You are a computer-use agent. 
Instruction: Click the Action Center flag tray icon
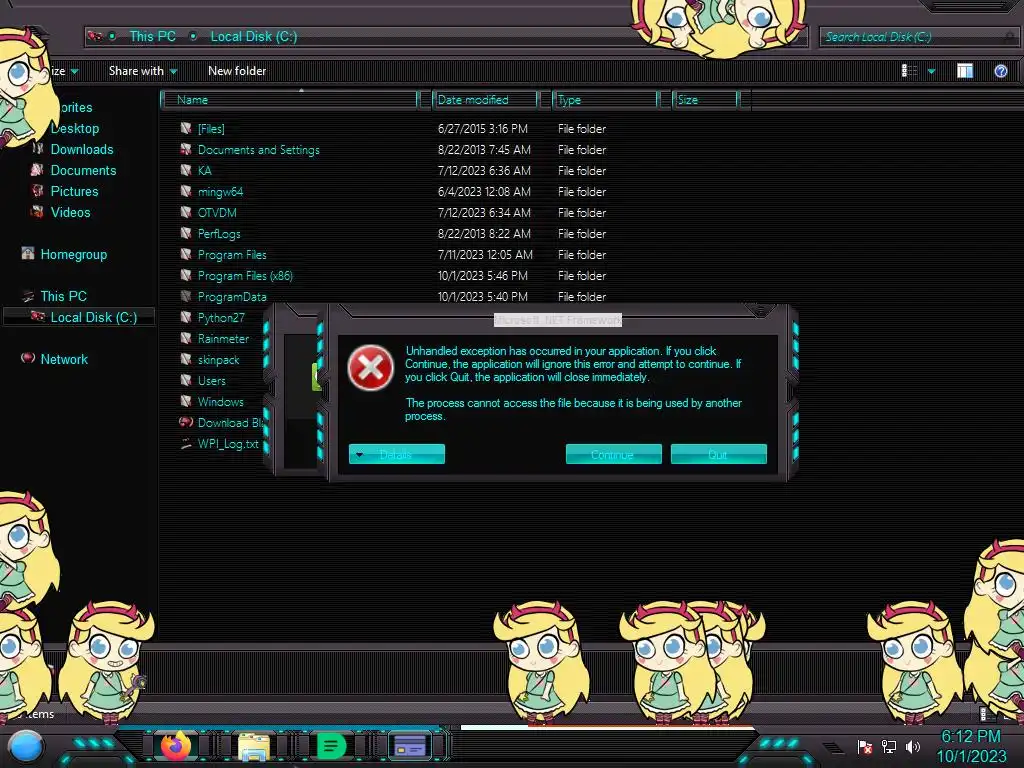(x=864, y=746)
